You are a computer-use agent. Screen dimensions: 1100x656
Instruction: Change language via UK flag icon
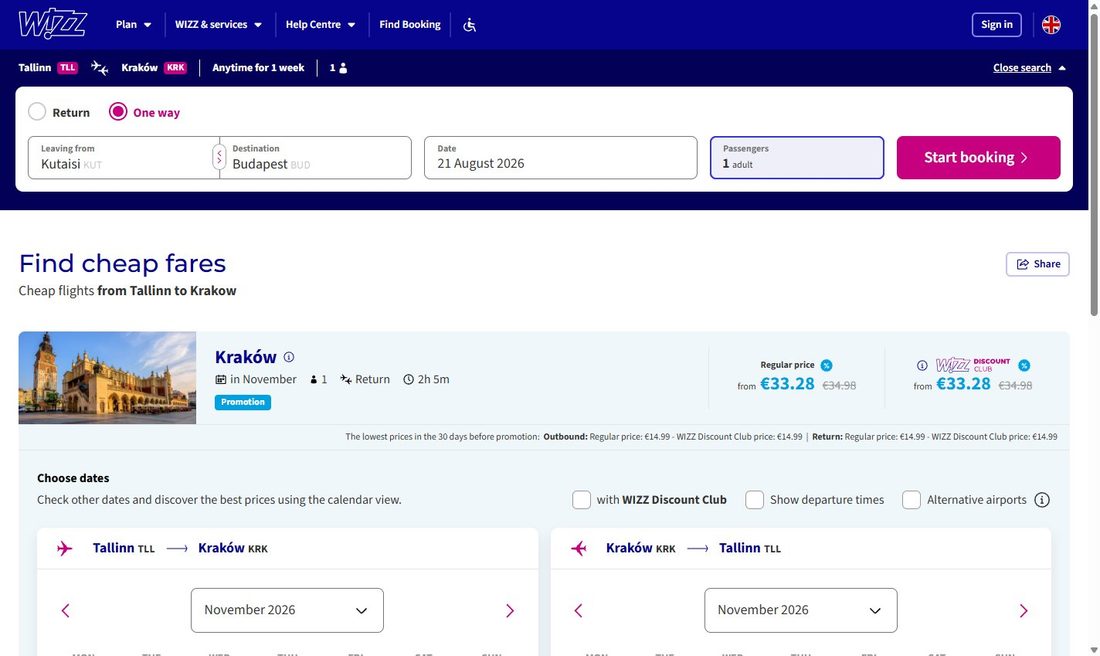(x=1051, y=25)
